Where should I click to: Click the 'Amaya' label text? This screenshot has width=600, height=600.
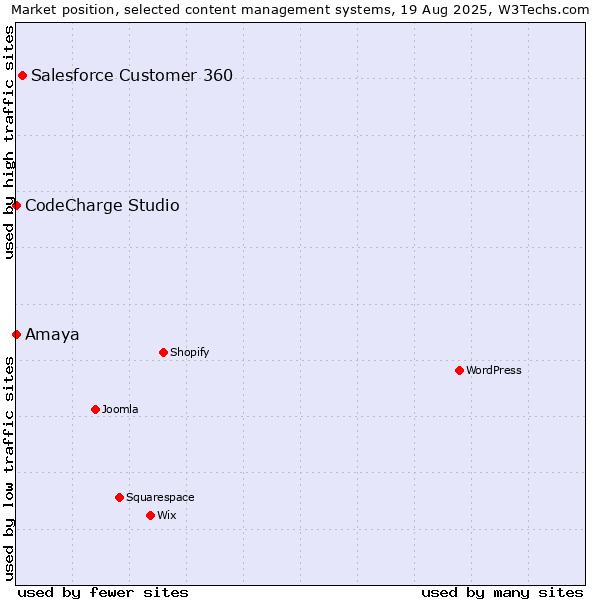(52, 335)
